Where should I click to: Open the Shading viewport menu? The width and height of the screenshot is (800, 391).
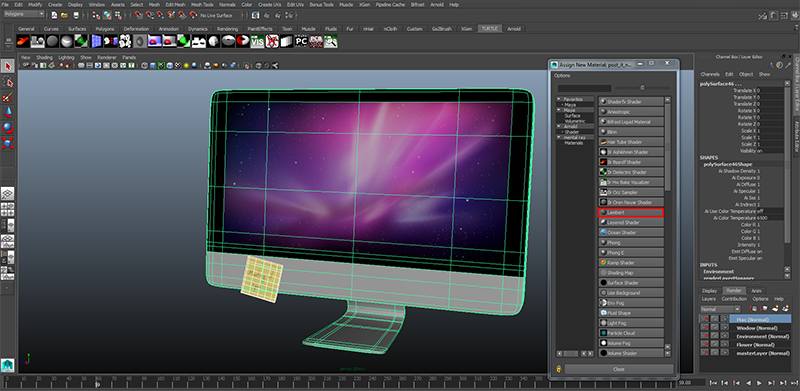click(x=44, y=58)
